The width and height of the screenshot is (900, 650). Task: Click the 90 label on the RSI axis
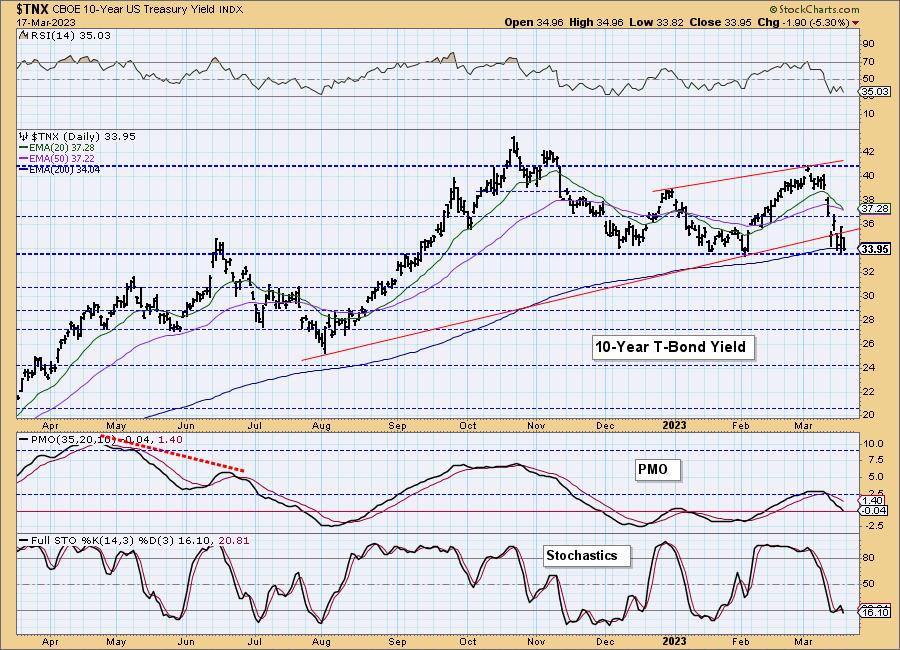(x=868, y=44)
